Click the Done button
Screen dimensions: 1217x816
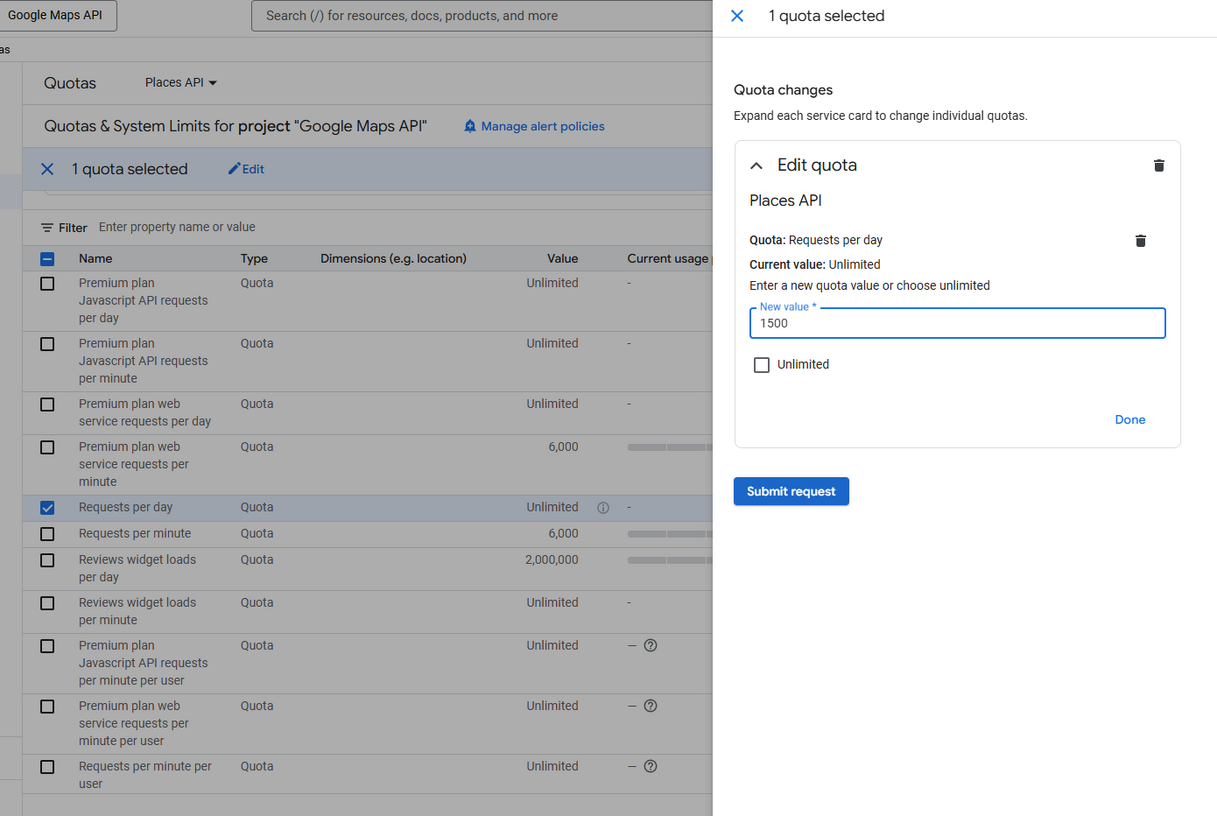click(1130, 420)
